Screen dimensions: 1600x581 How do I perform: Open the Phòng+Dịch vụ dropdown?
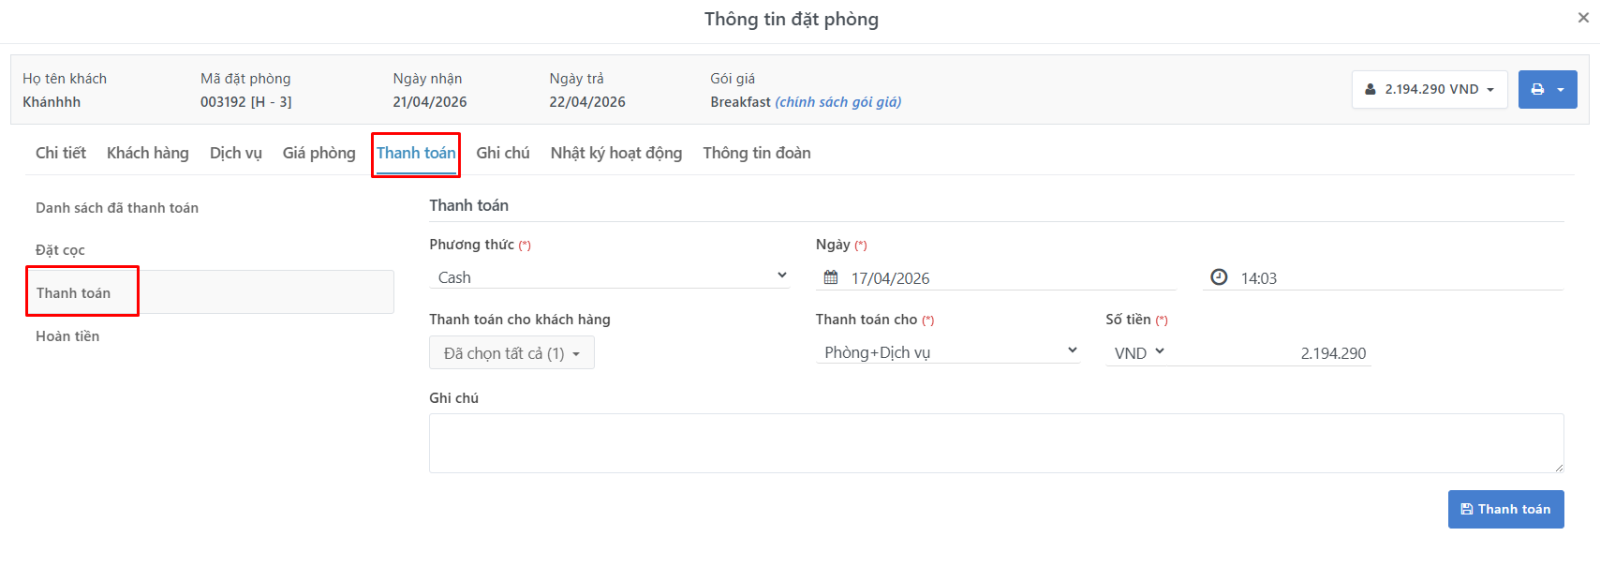947,352
